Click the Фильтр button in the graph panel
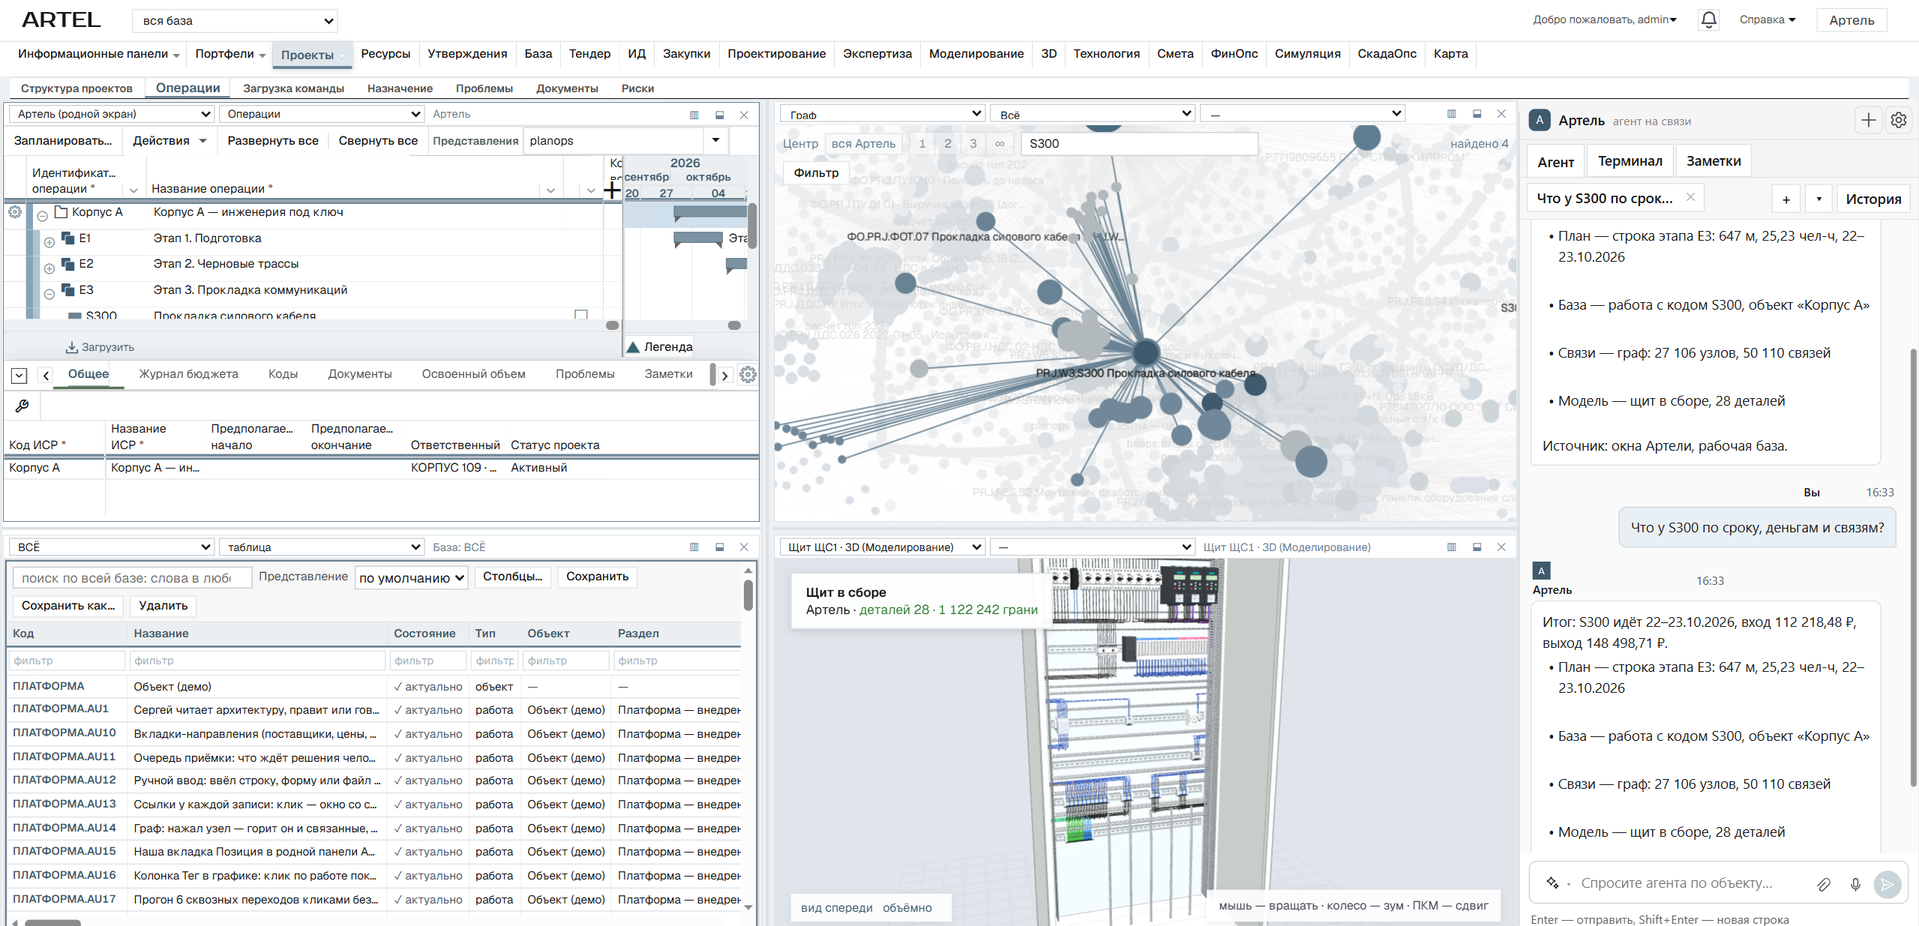This screenshot has height=926, width=1919. 816,173
